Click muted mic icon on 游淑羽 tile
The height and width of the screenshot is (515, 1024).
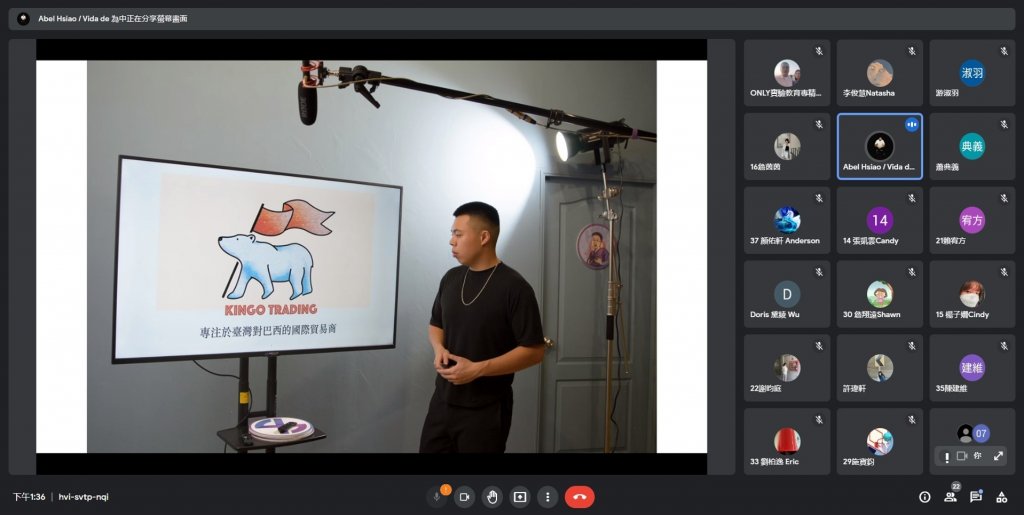(1004, 51)
